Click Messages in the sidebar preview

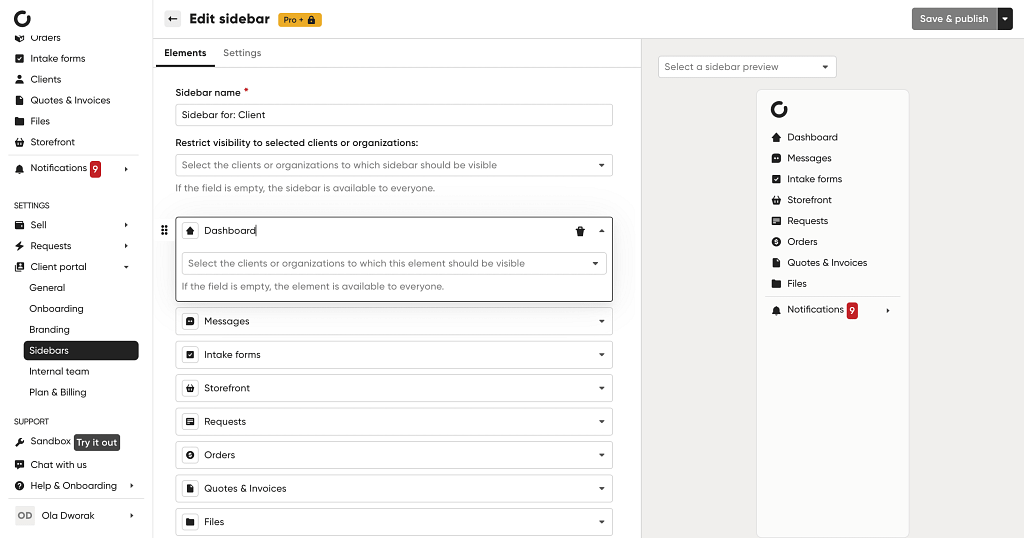809,158
